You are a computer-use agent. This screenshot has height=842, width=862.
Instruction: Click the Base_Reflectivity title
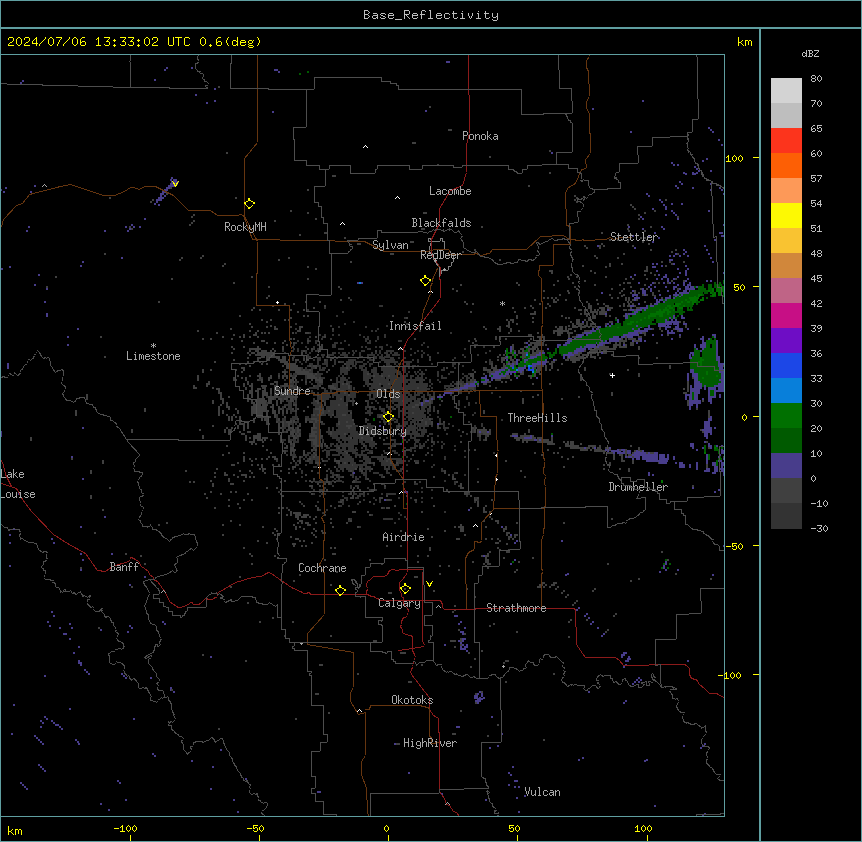tap(431, 15)
